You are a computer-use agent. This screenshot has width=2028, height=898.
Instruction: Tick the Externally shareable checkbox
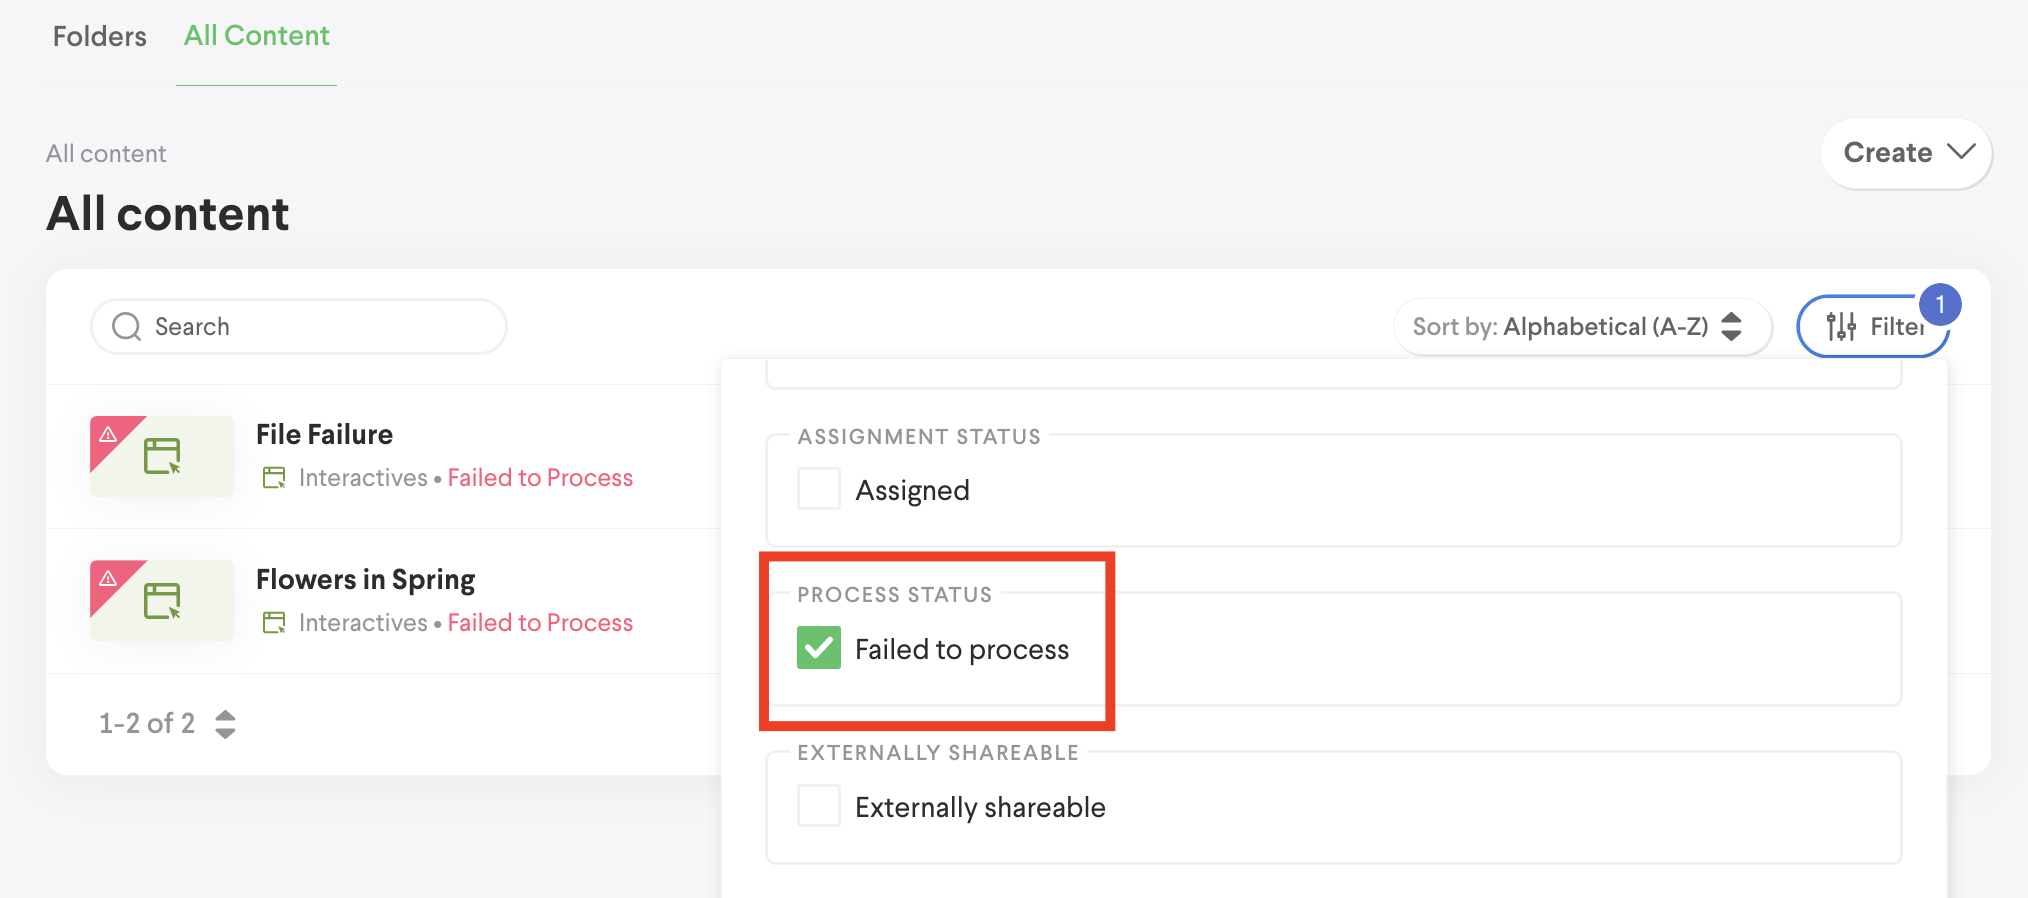tap(819, 806)
